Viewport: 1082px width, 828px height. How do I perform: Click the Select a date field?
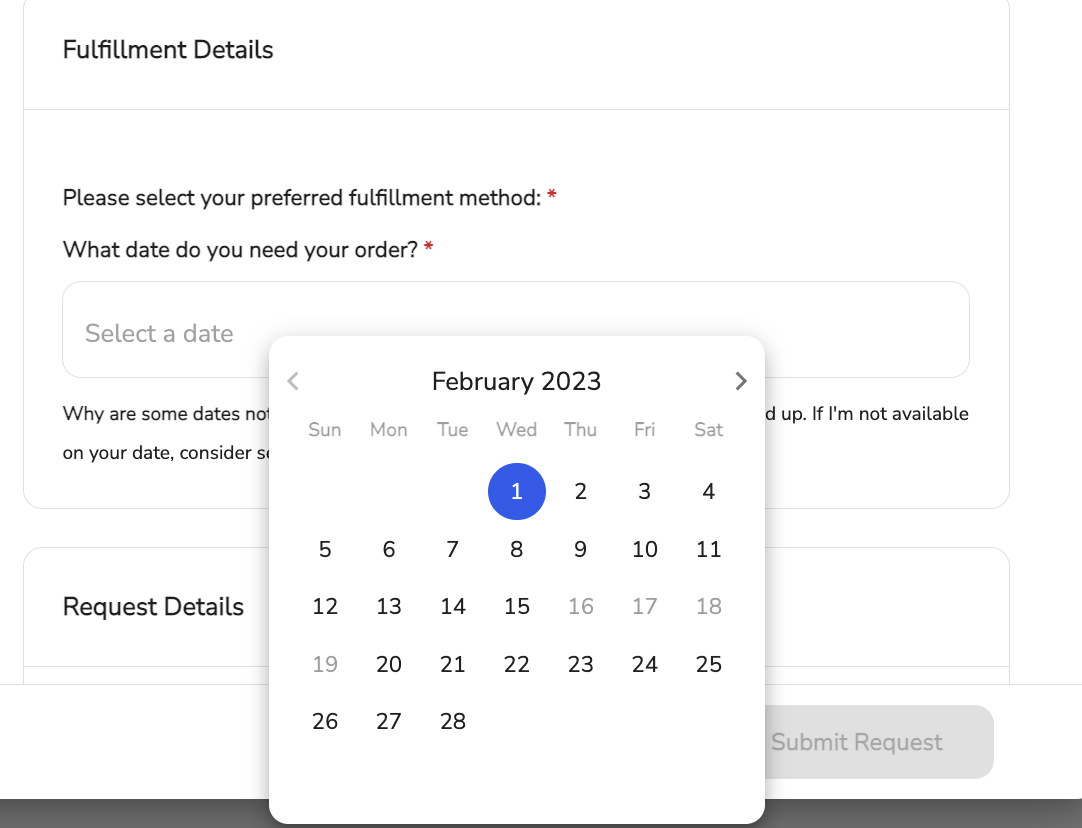(516, 329)
